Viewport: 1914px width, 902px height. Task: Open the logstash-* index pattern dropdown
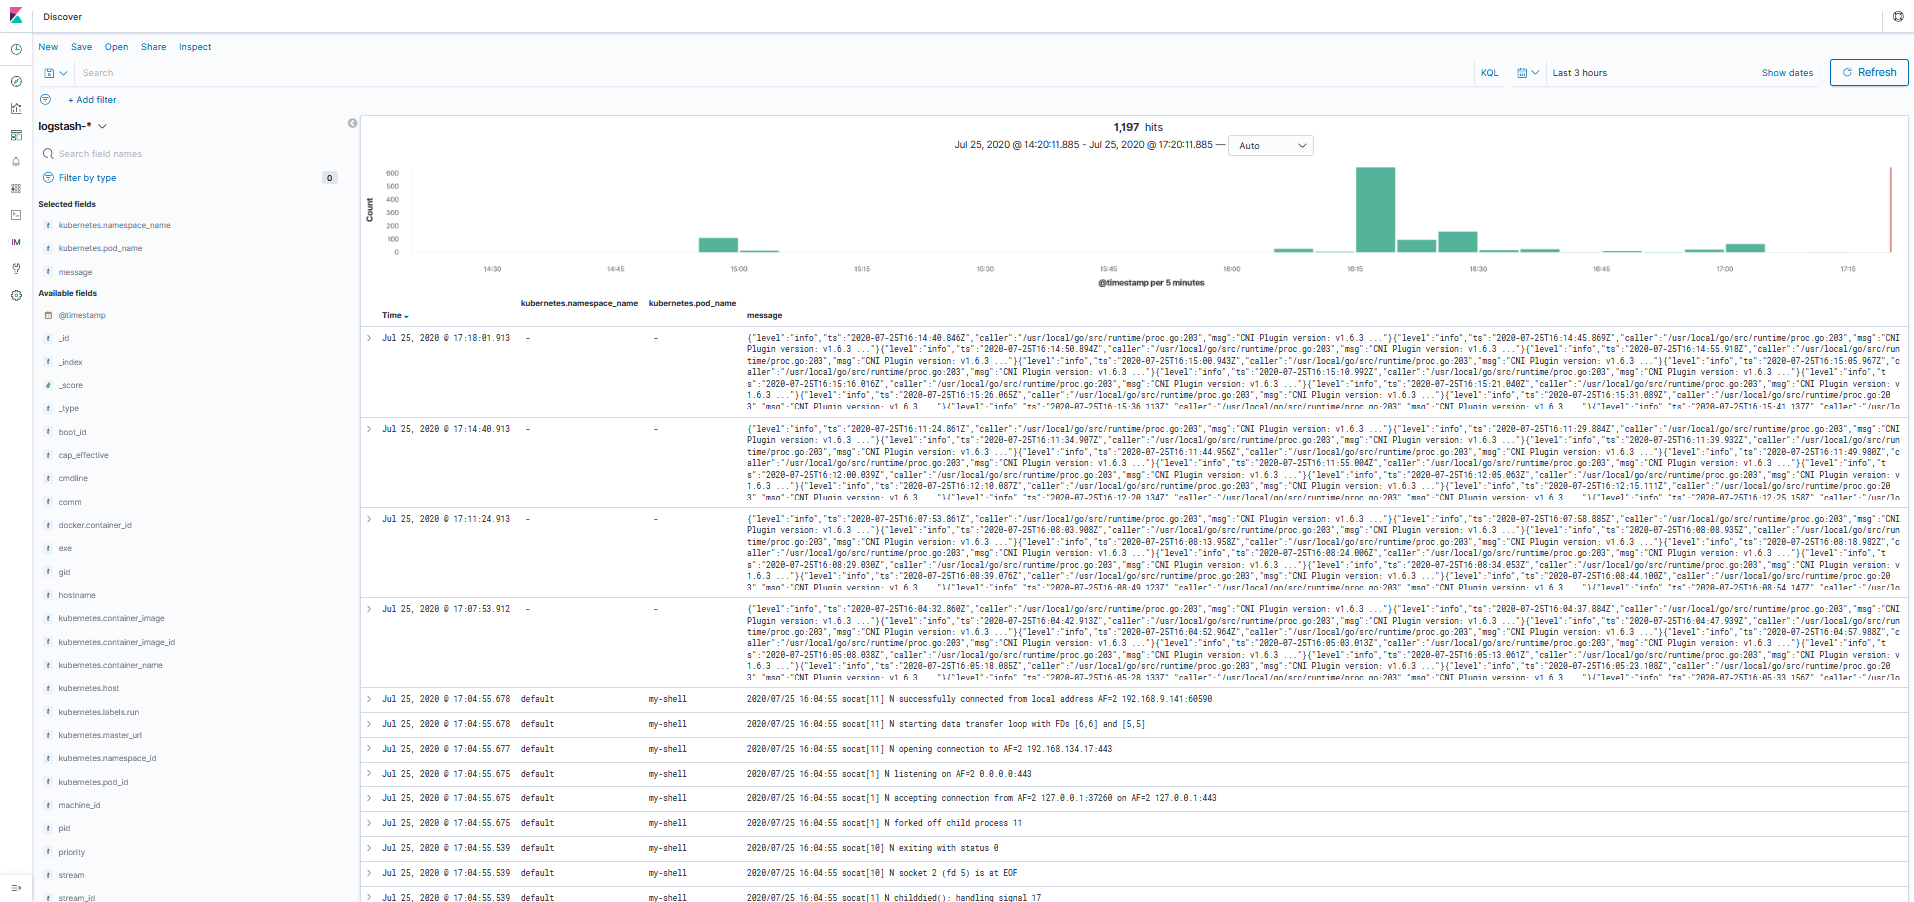(72, 126)
